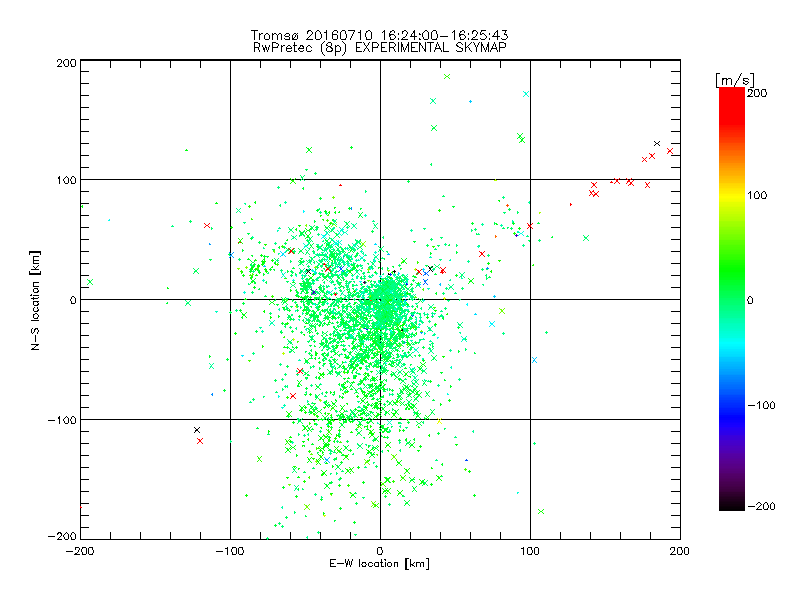Viewport: 800px width, 600px height.
Task: Click the topmost green X marker near y=185
Action: tap(447, 77)
